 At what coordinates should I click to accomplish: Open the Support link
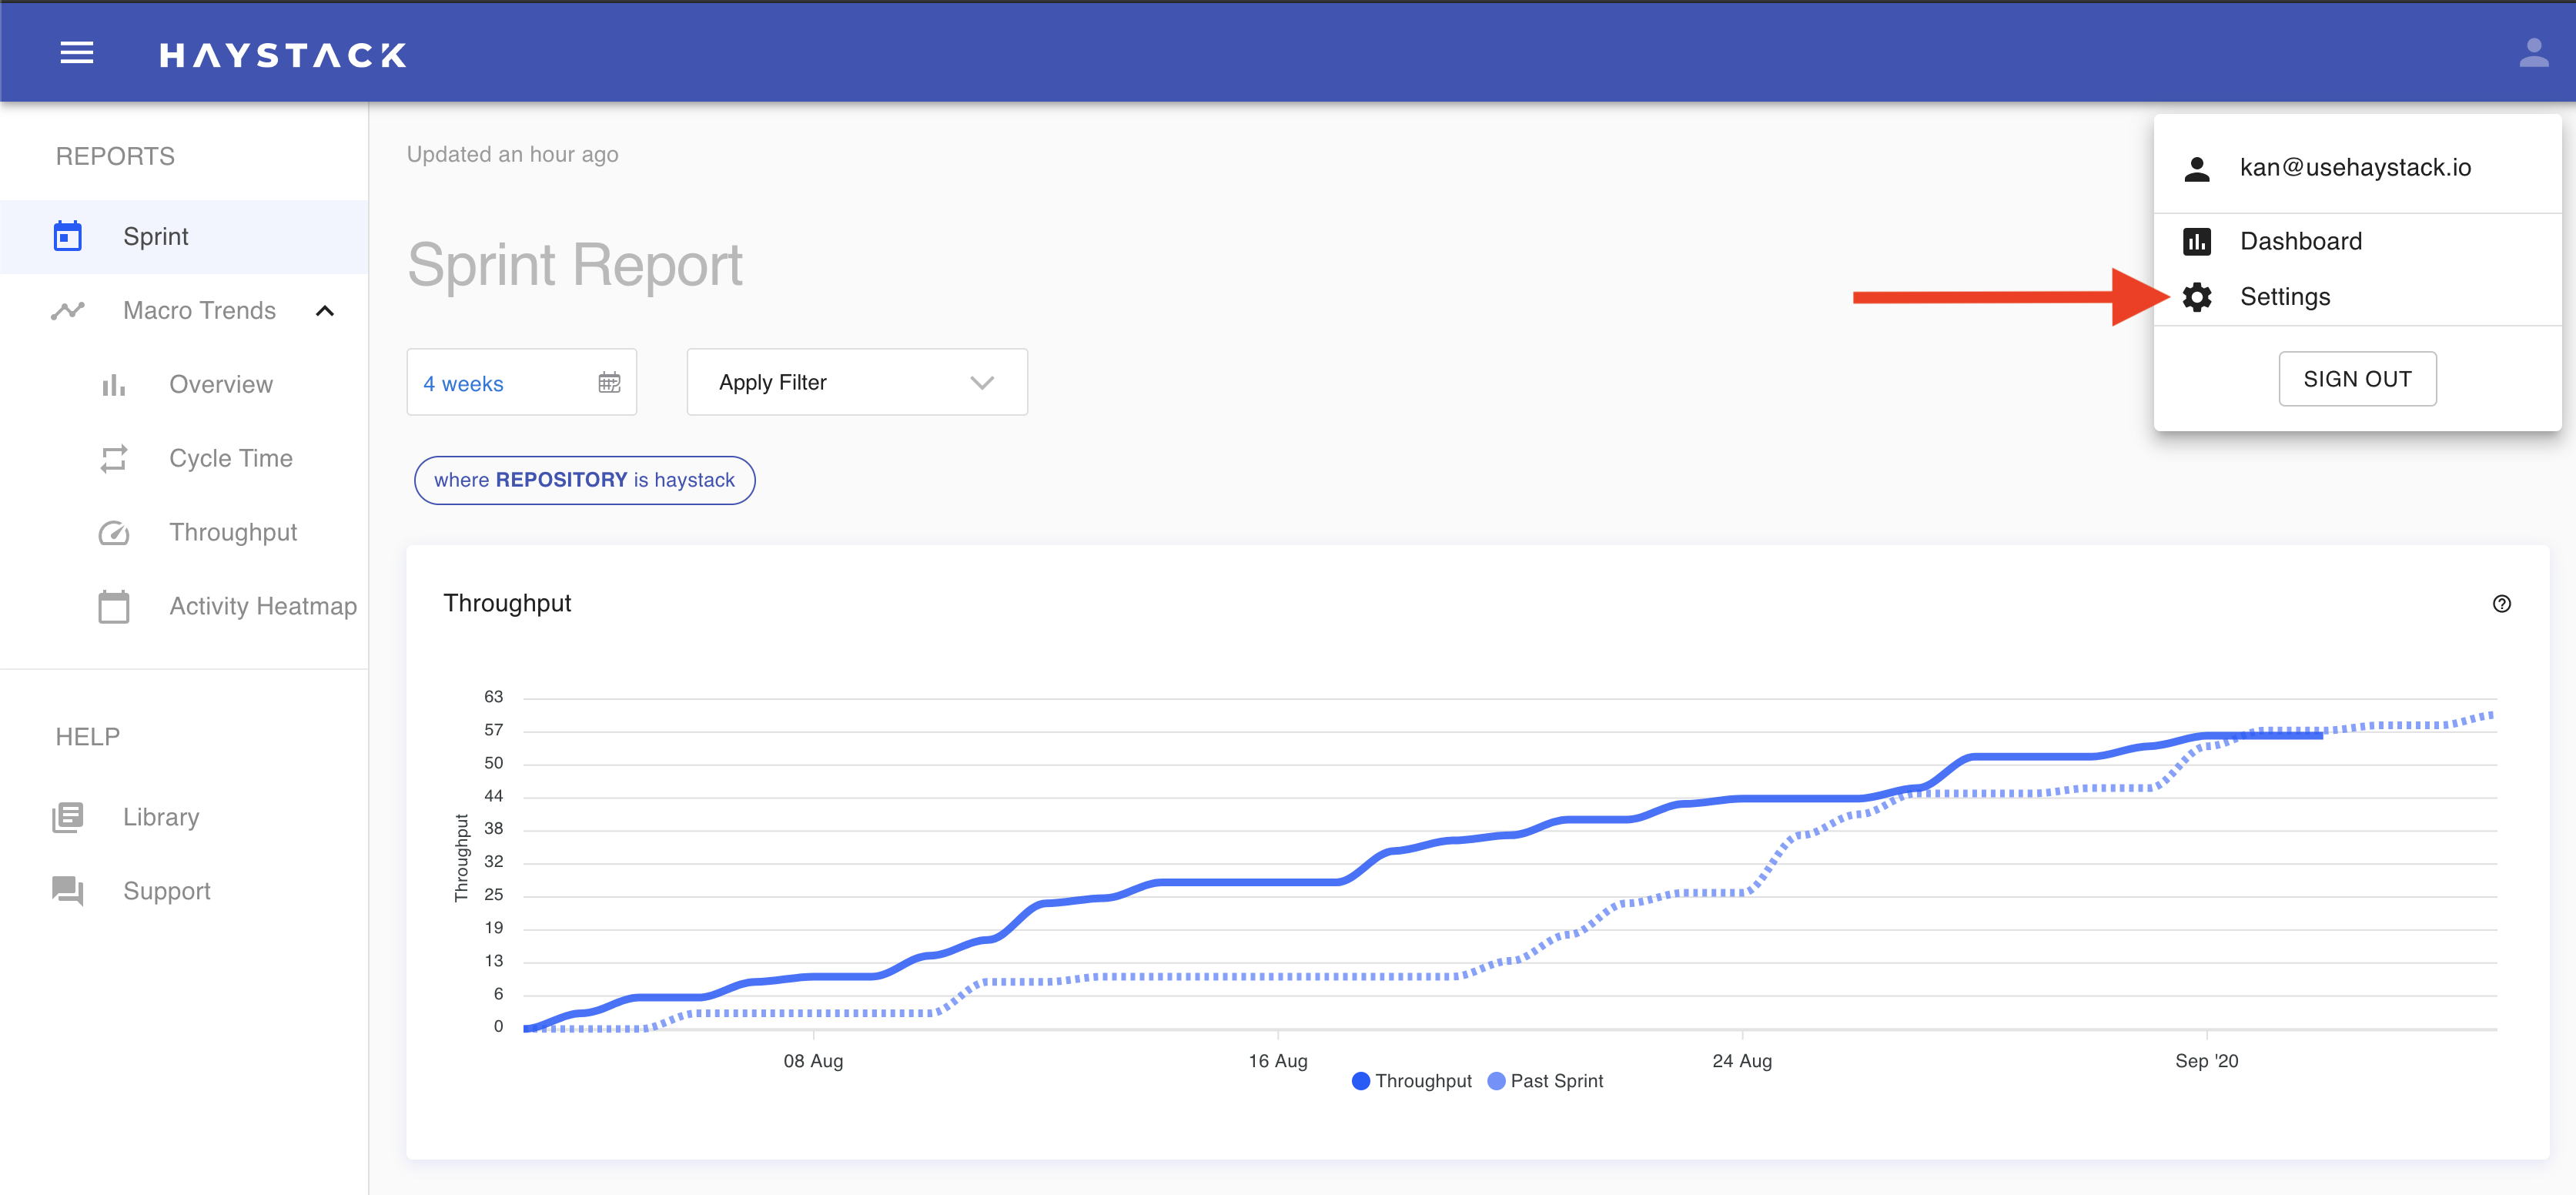tap(166, 891)
